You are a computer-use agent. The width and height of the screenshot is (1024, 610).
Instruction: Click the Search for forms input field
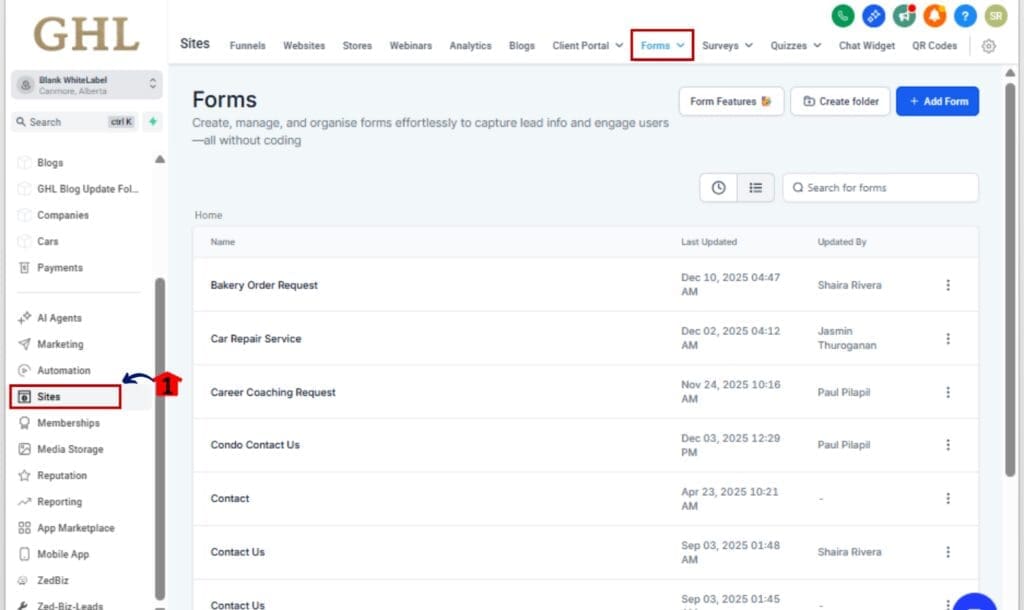click(x=880, y=187)
